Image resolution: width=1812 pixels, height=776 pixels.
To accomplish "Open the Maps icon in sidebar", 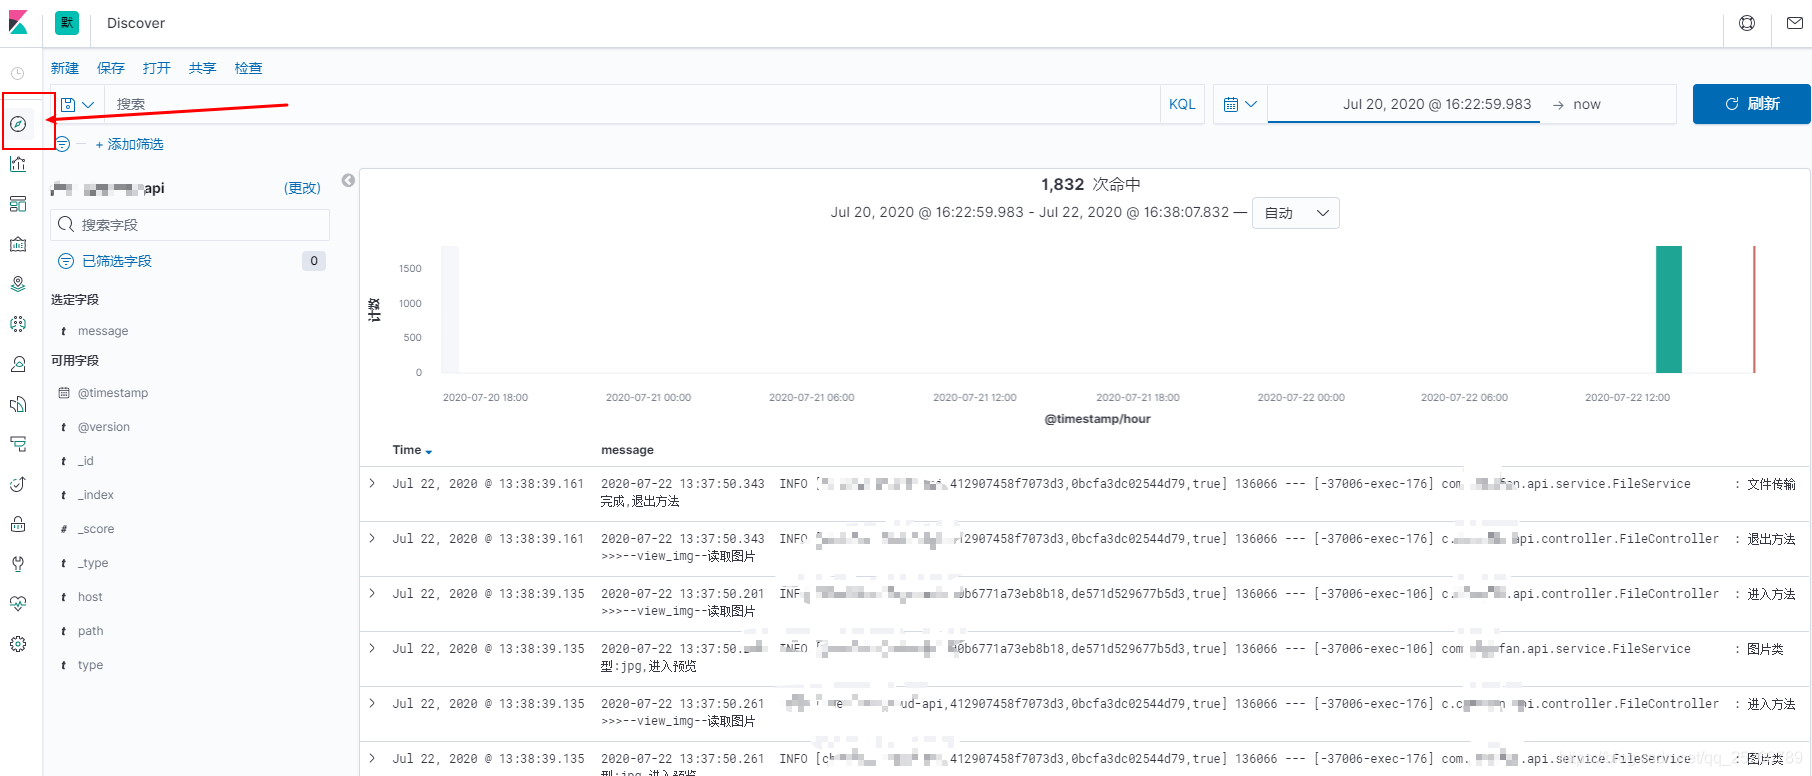I will [18, 284].
